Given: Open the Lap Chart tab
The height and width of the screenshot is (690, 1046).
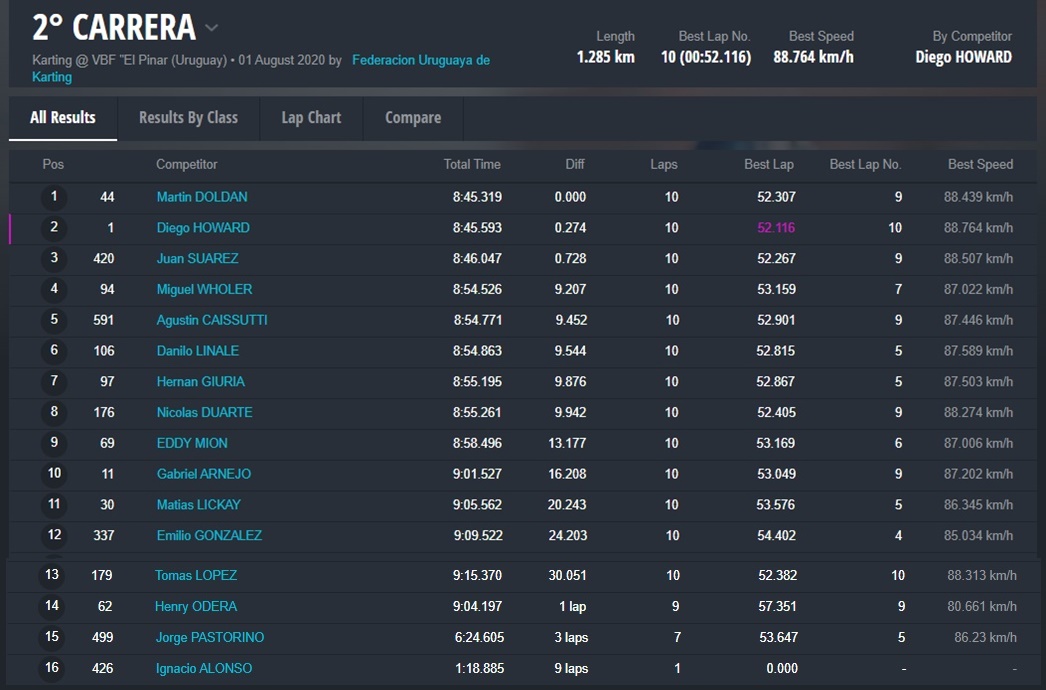Looking at the screenshot, I should coord(311,118).
